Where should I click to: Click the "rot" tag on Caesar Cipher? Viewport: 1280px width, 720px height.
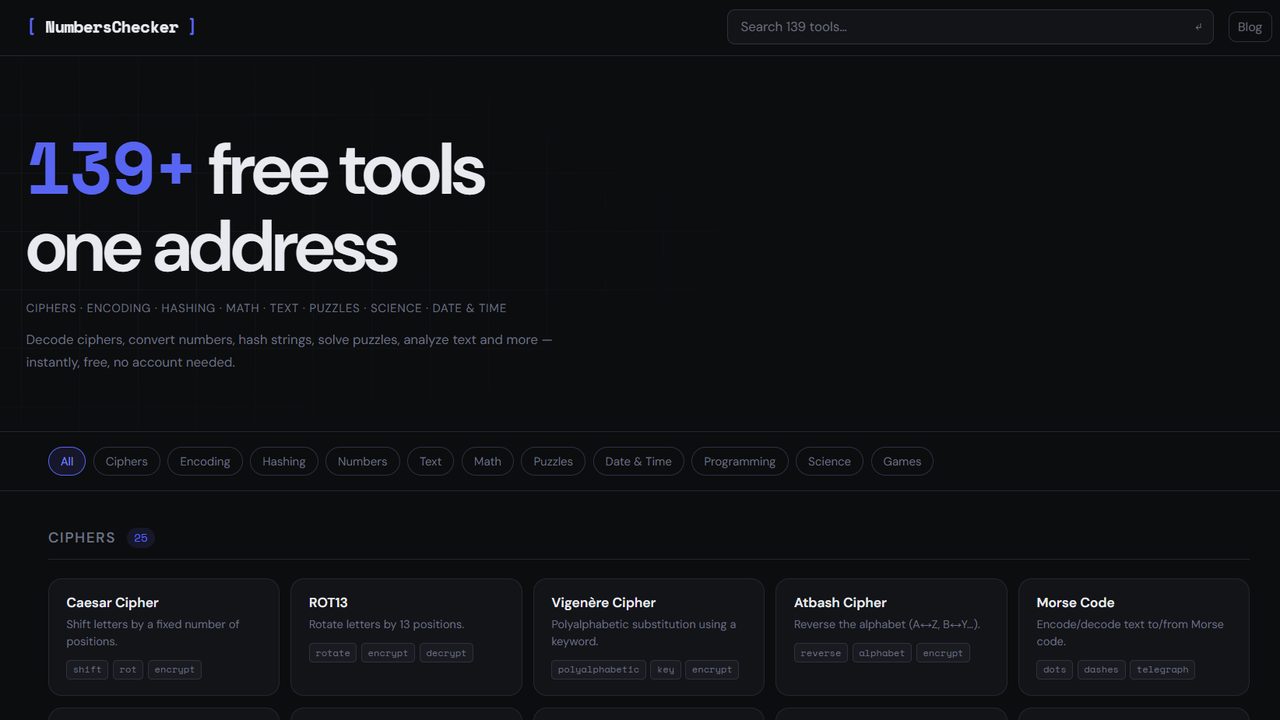128,670
